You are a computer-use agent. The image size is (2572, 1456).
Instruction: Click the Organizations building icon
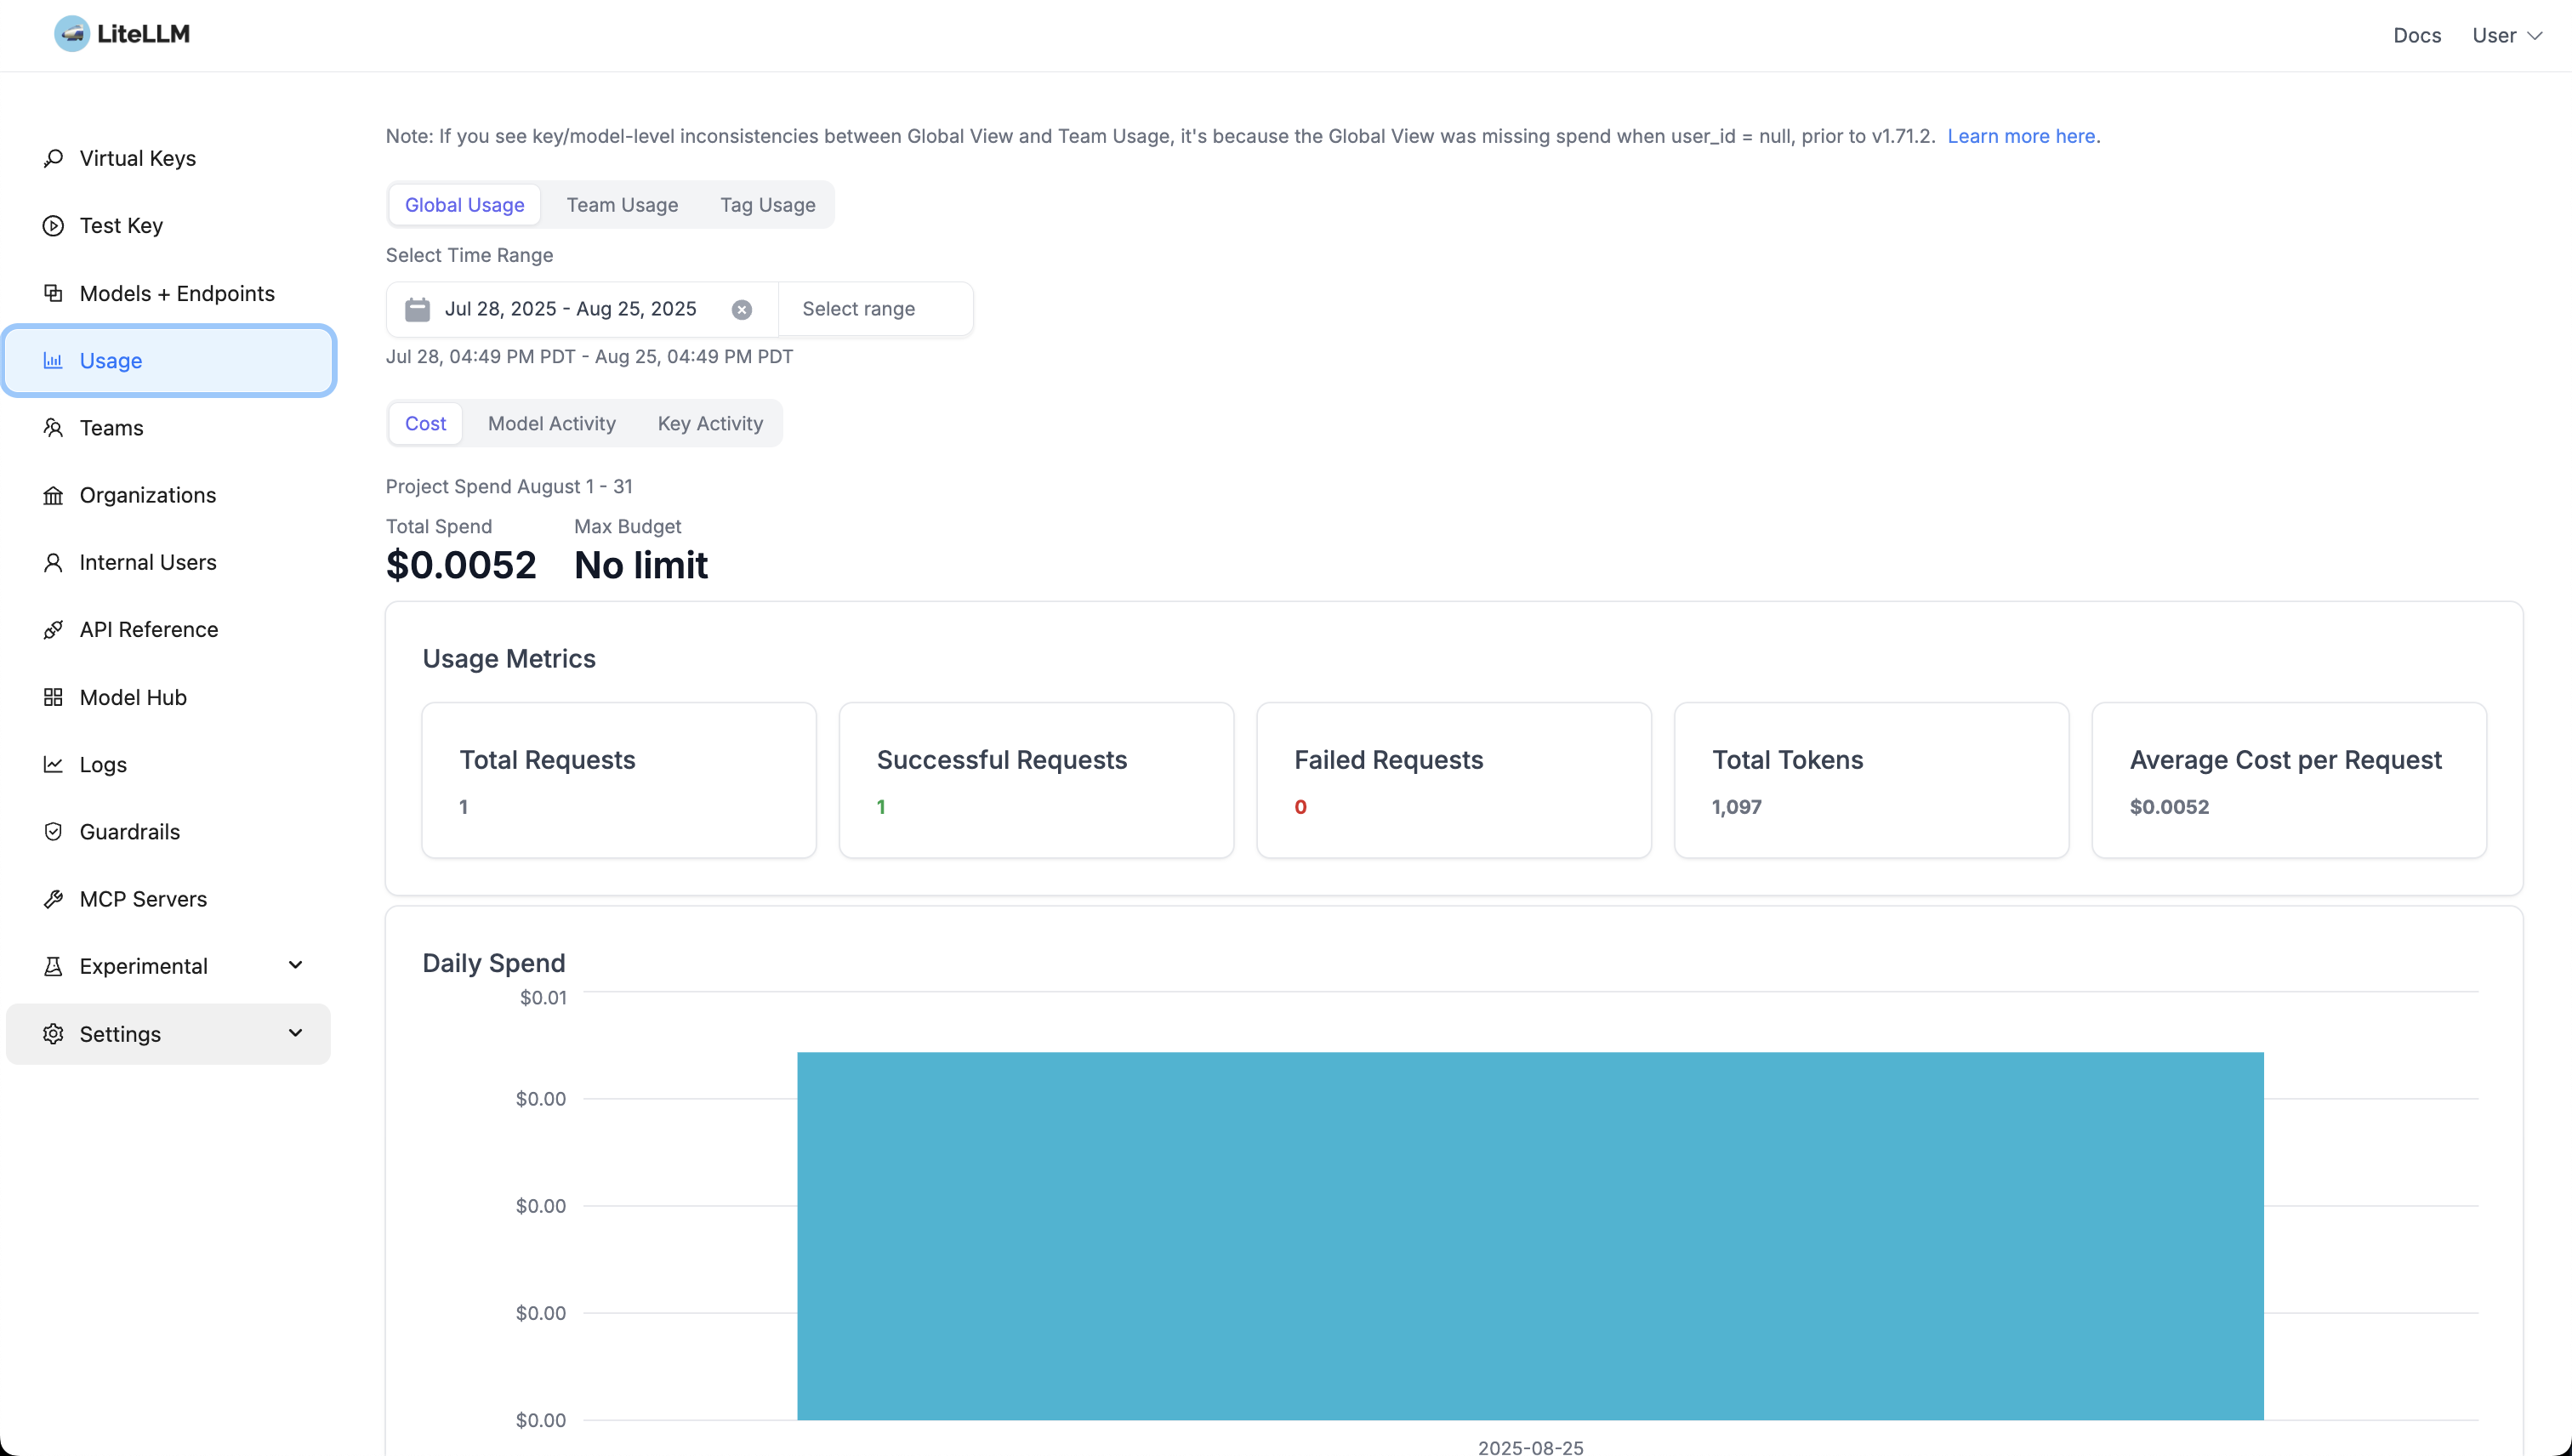53,495
